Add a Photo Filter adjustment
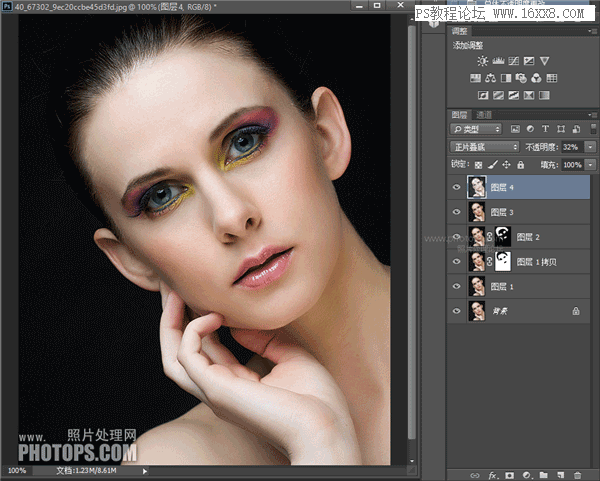The image size is (600, 481). pyautogui.click(x=521, y=78)
